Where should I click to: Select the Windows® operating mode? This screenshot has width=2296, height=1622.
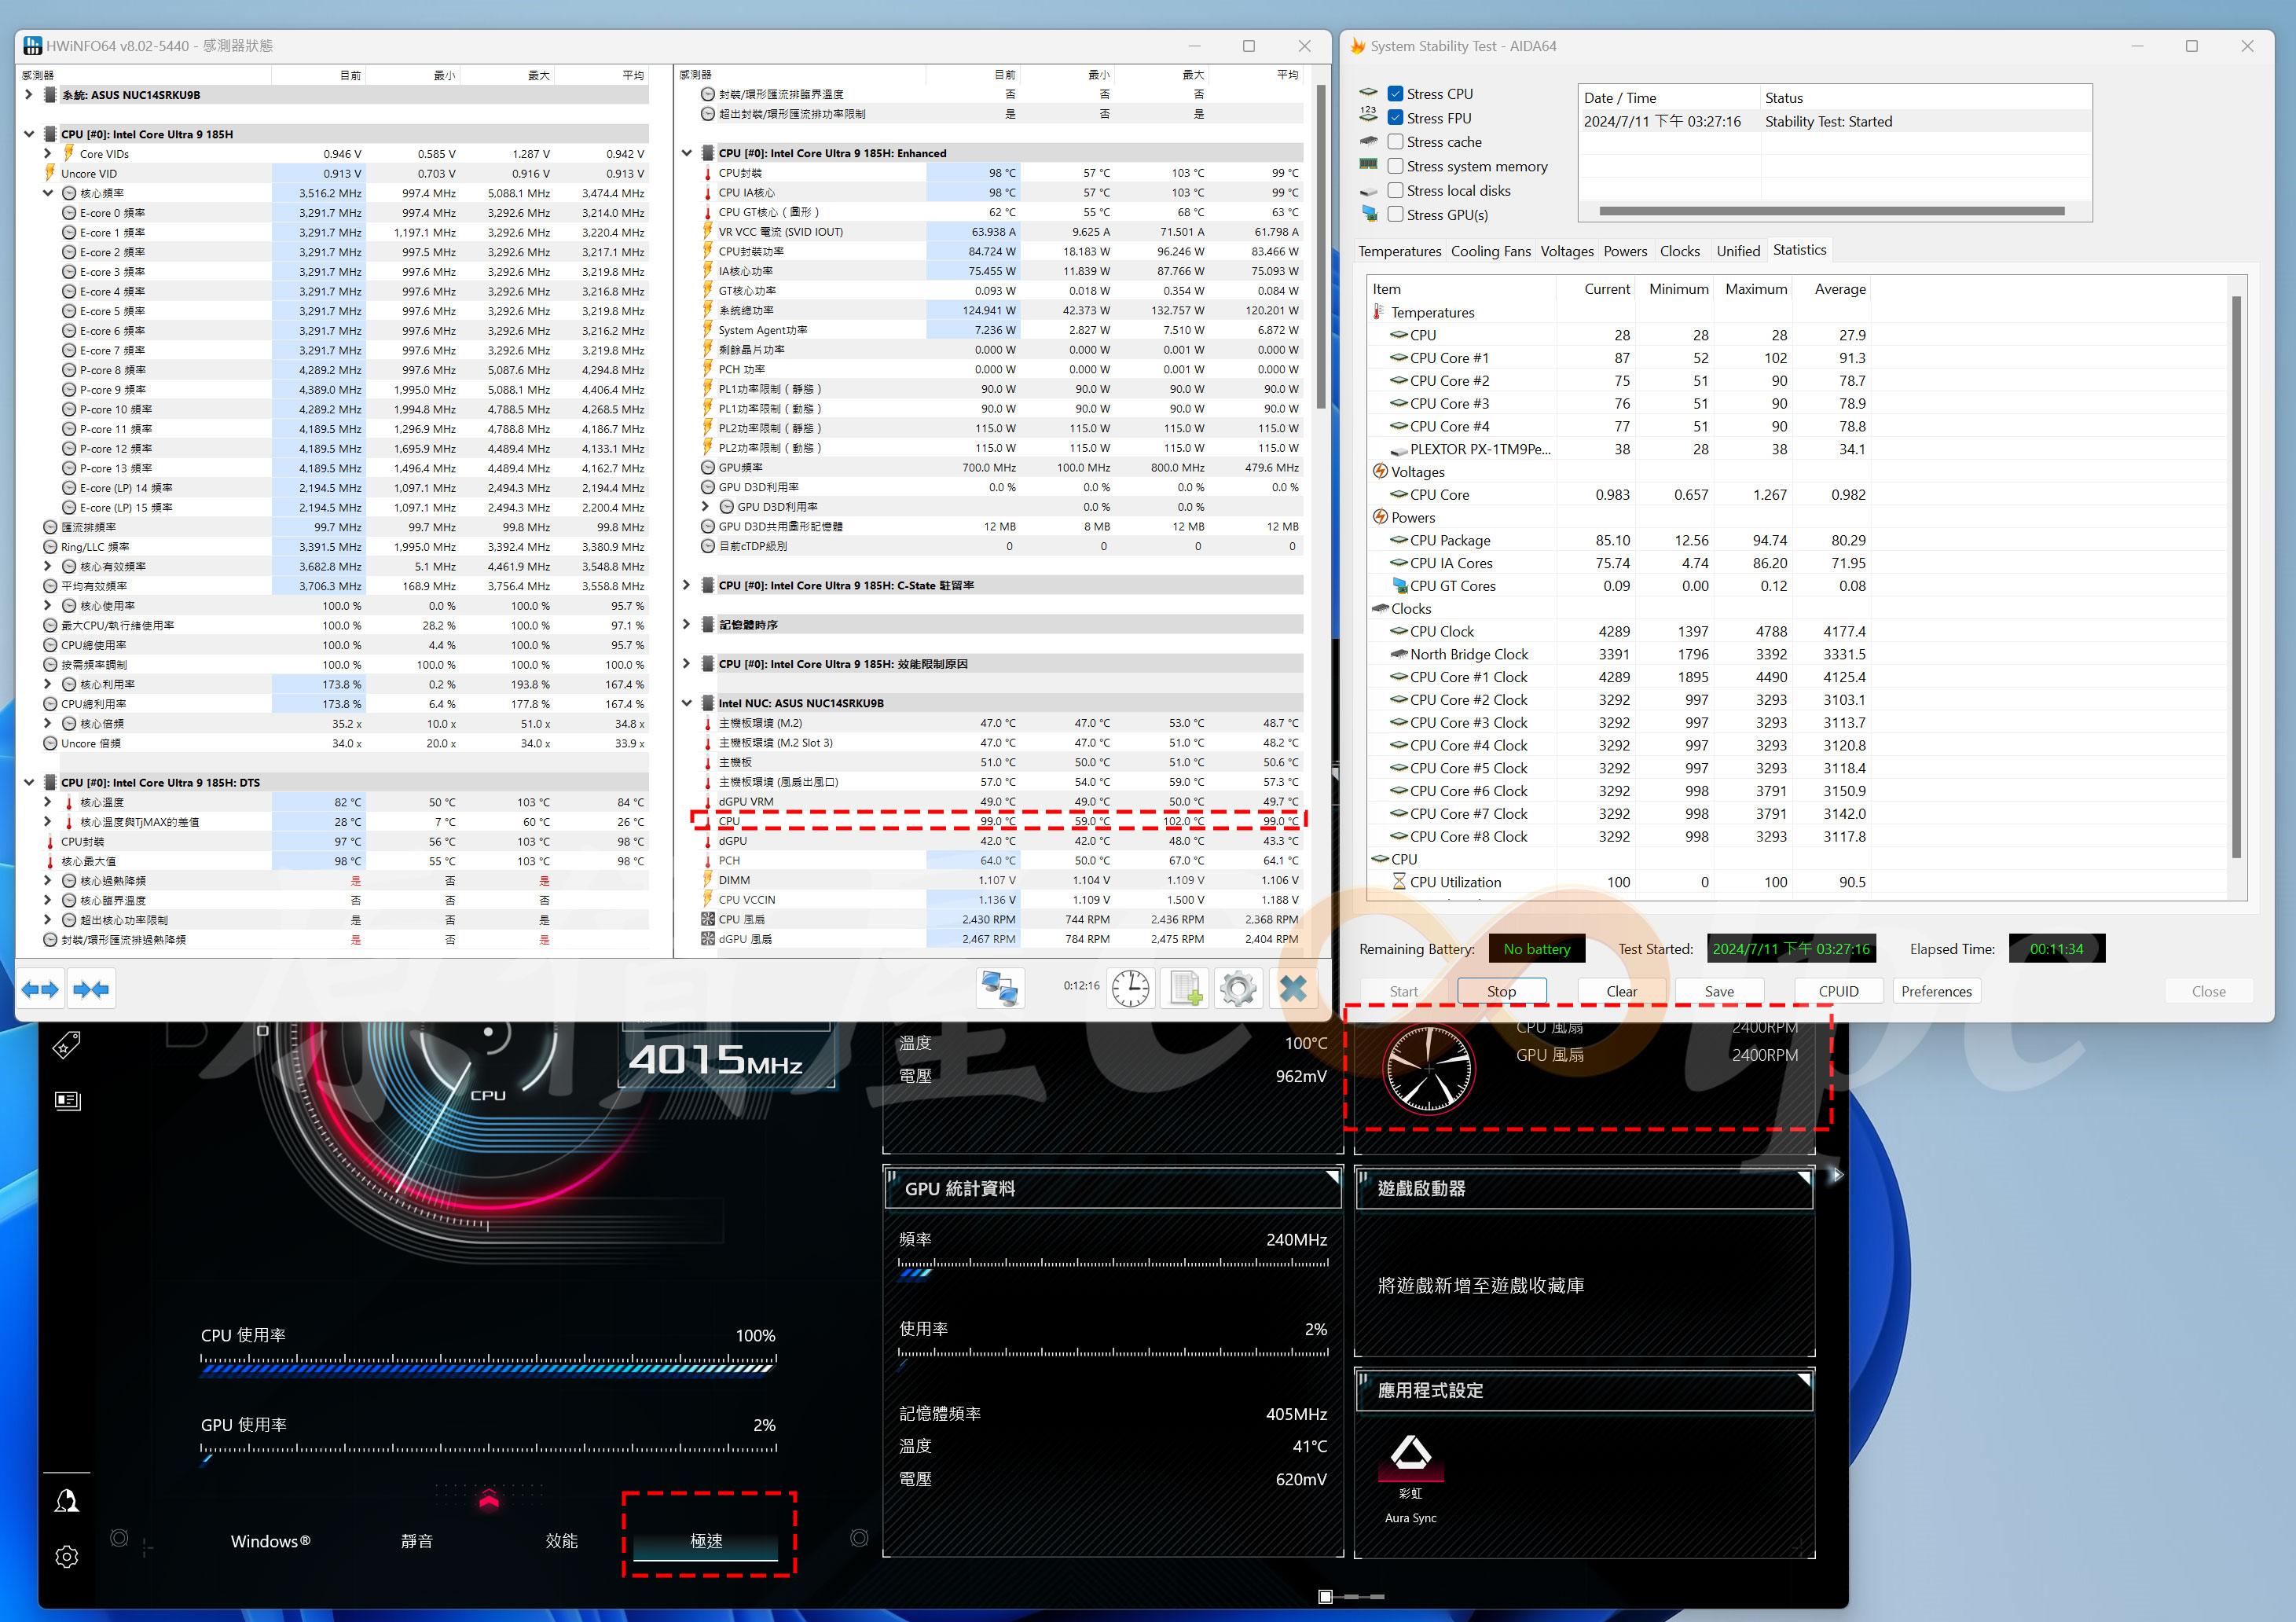click(271, 1541)
